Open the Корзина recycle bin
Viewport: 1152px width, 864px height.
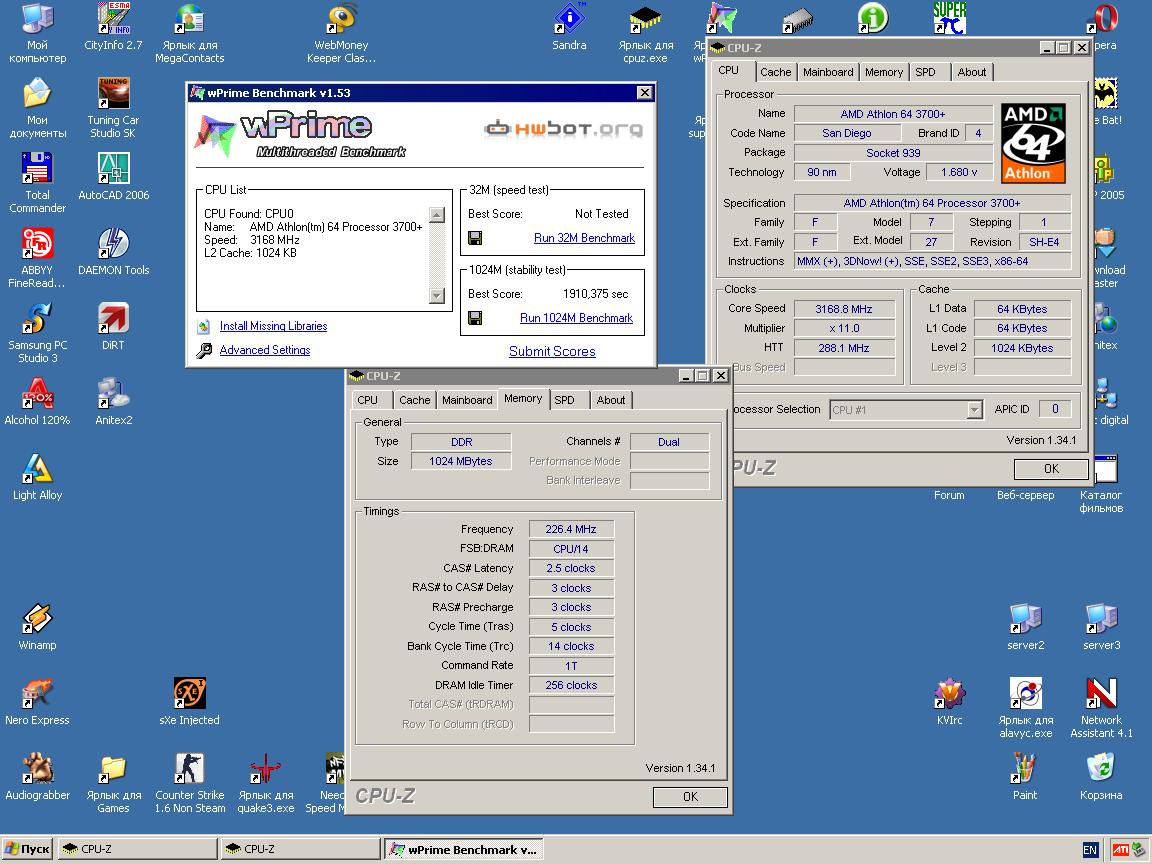pyautogui.click(x=1101, y=770)
